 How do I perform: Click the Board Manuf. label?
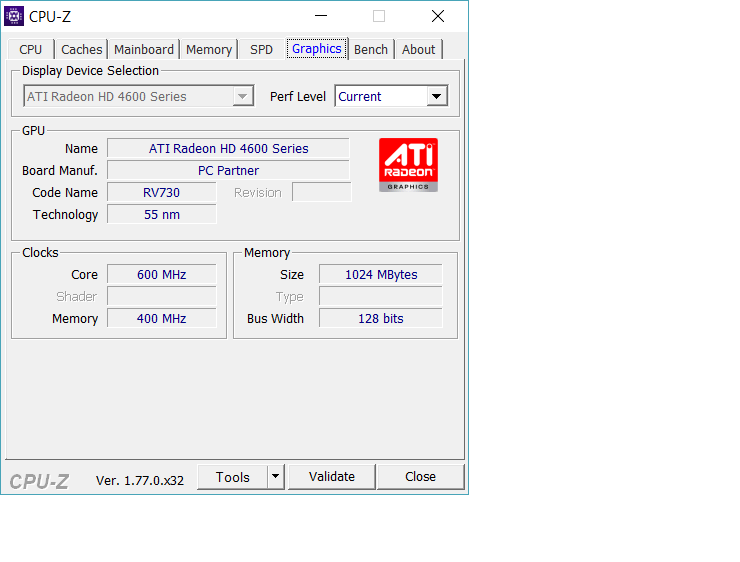pyautogui.click(x=60, y=170)
